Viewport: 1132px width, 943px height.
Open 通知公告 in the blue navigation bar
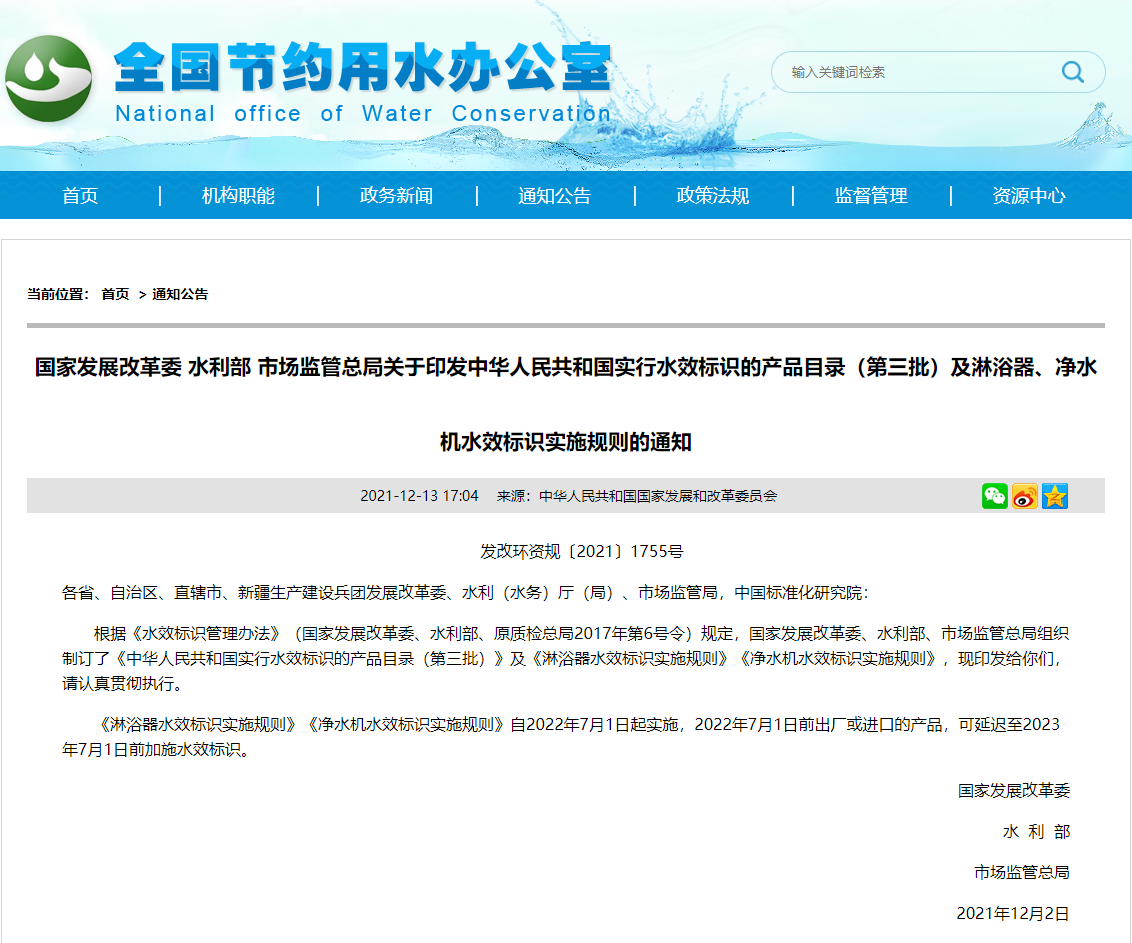pyautogui.click(x=554, y=196)
